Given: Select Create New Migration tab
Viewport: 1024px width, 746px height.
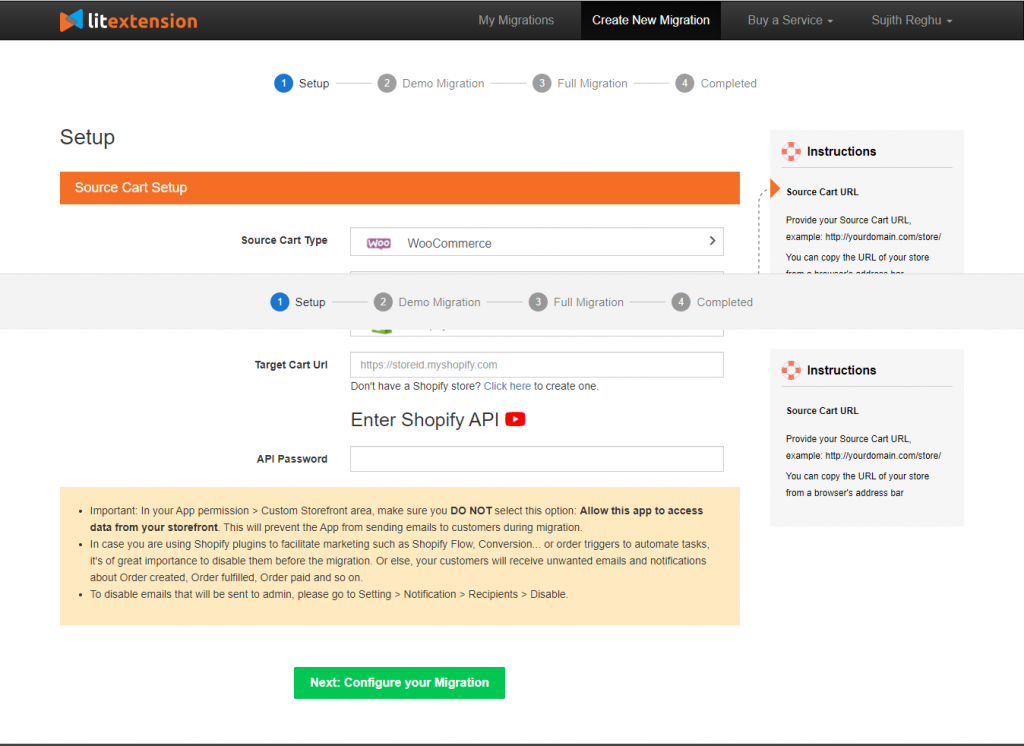Looking at the screenshot, I should (x=650, y=20).
